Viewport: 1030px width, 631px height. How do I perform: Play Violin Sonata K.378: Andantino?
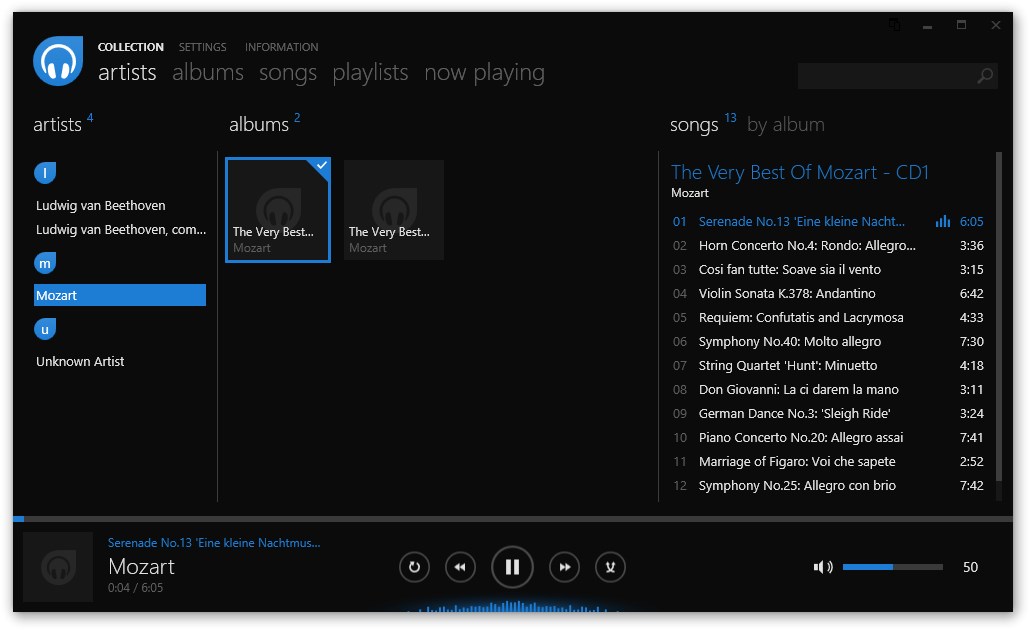pos(827,294)
